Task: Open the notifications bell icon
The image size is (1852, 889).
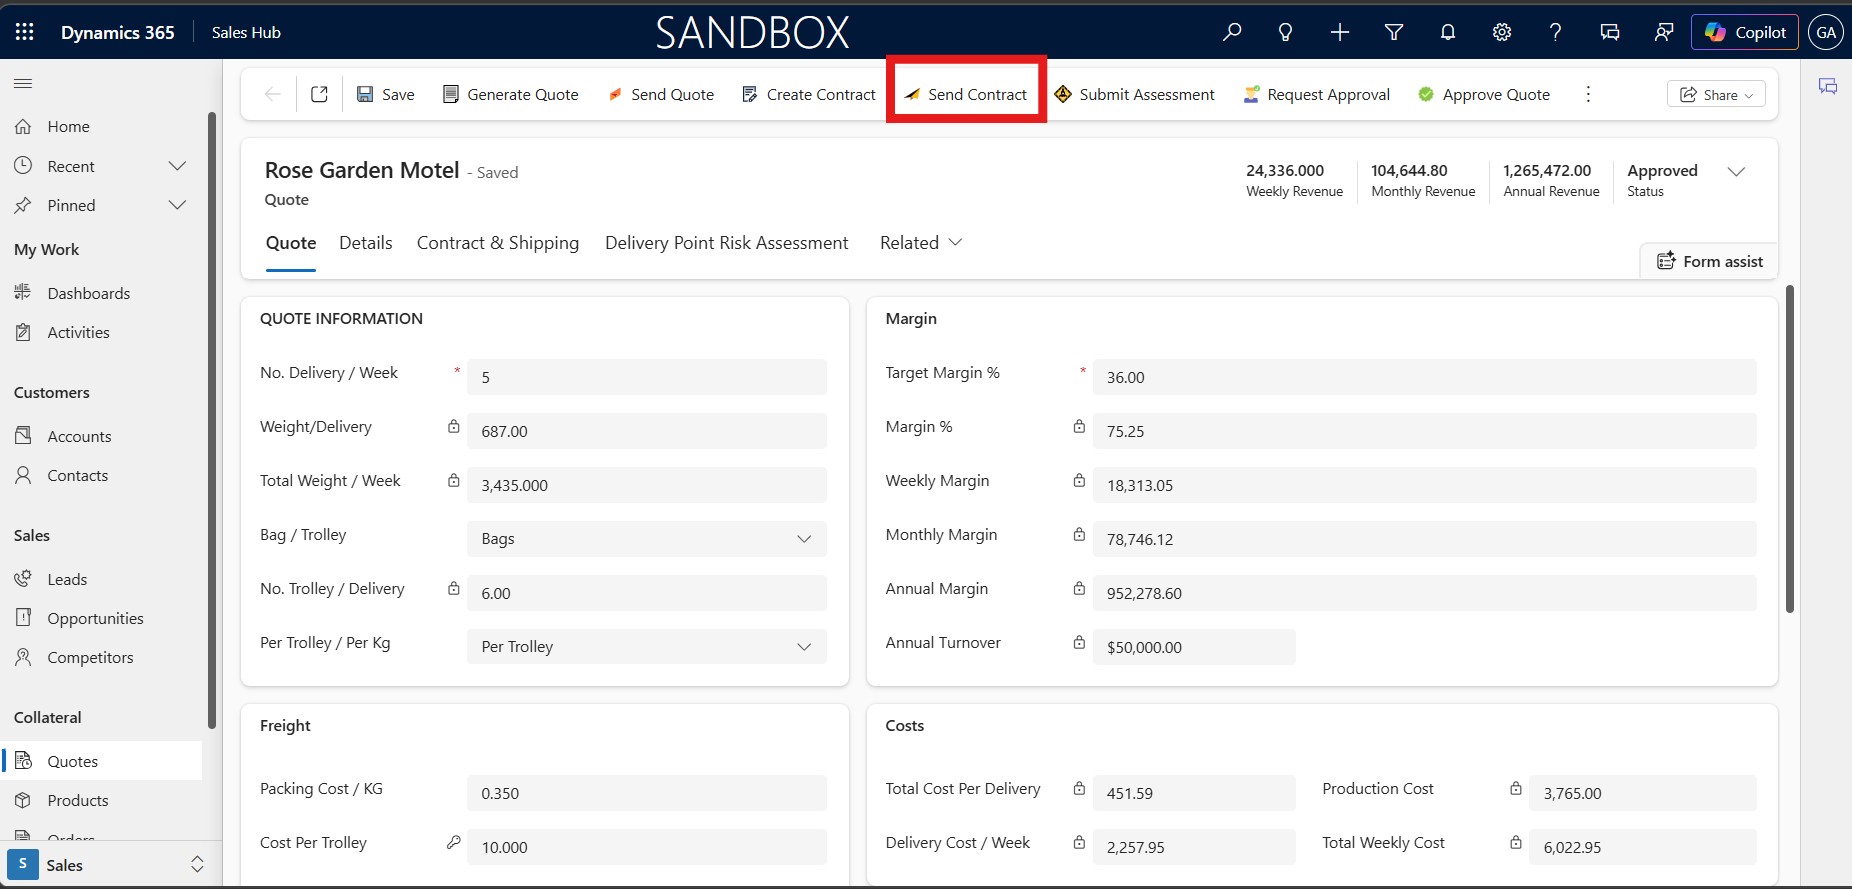Action: [1448, 32]
